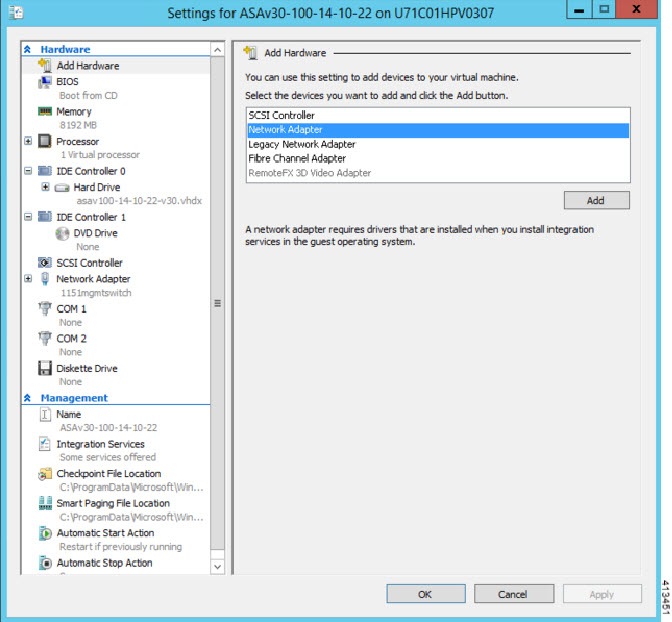Image resolution: width=672 pixels, height=622 pixels.
Task: Collapse the IDE Controller 0 node
Action: 28,171
